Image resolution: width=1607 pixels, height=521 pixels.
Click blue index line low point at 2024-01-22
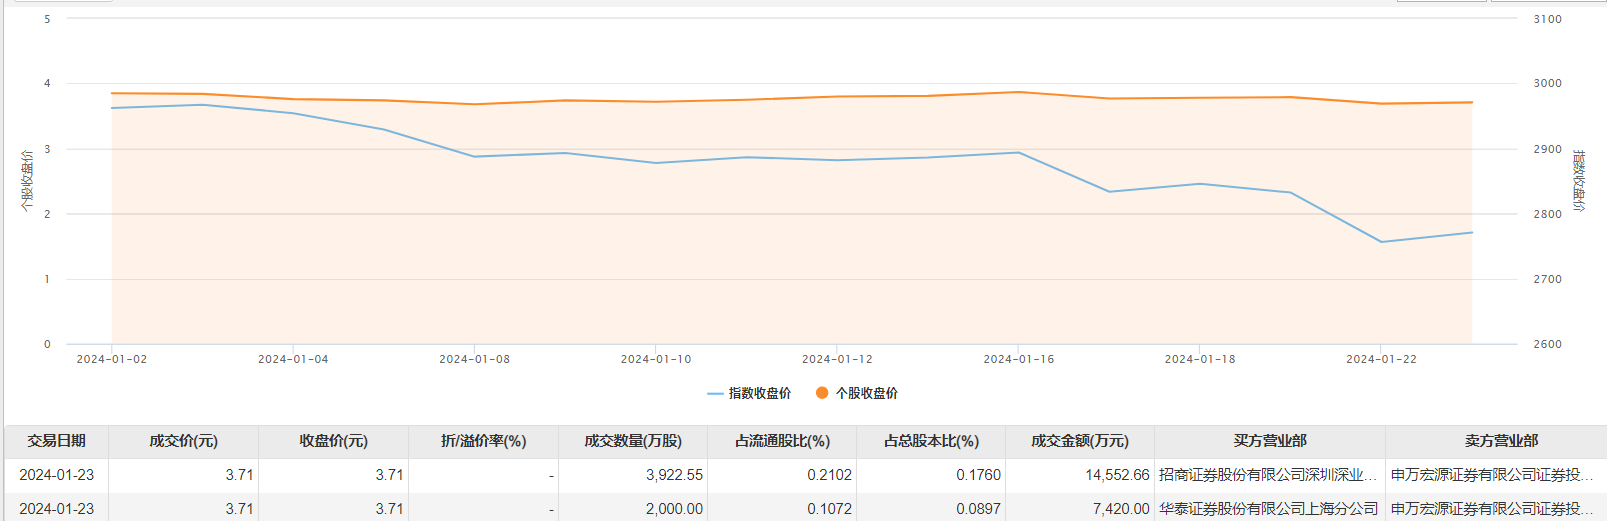point(1381,242)
